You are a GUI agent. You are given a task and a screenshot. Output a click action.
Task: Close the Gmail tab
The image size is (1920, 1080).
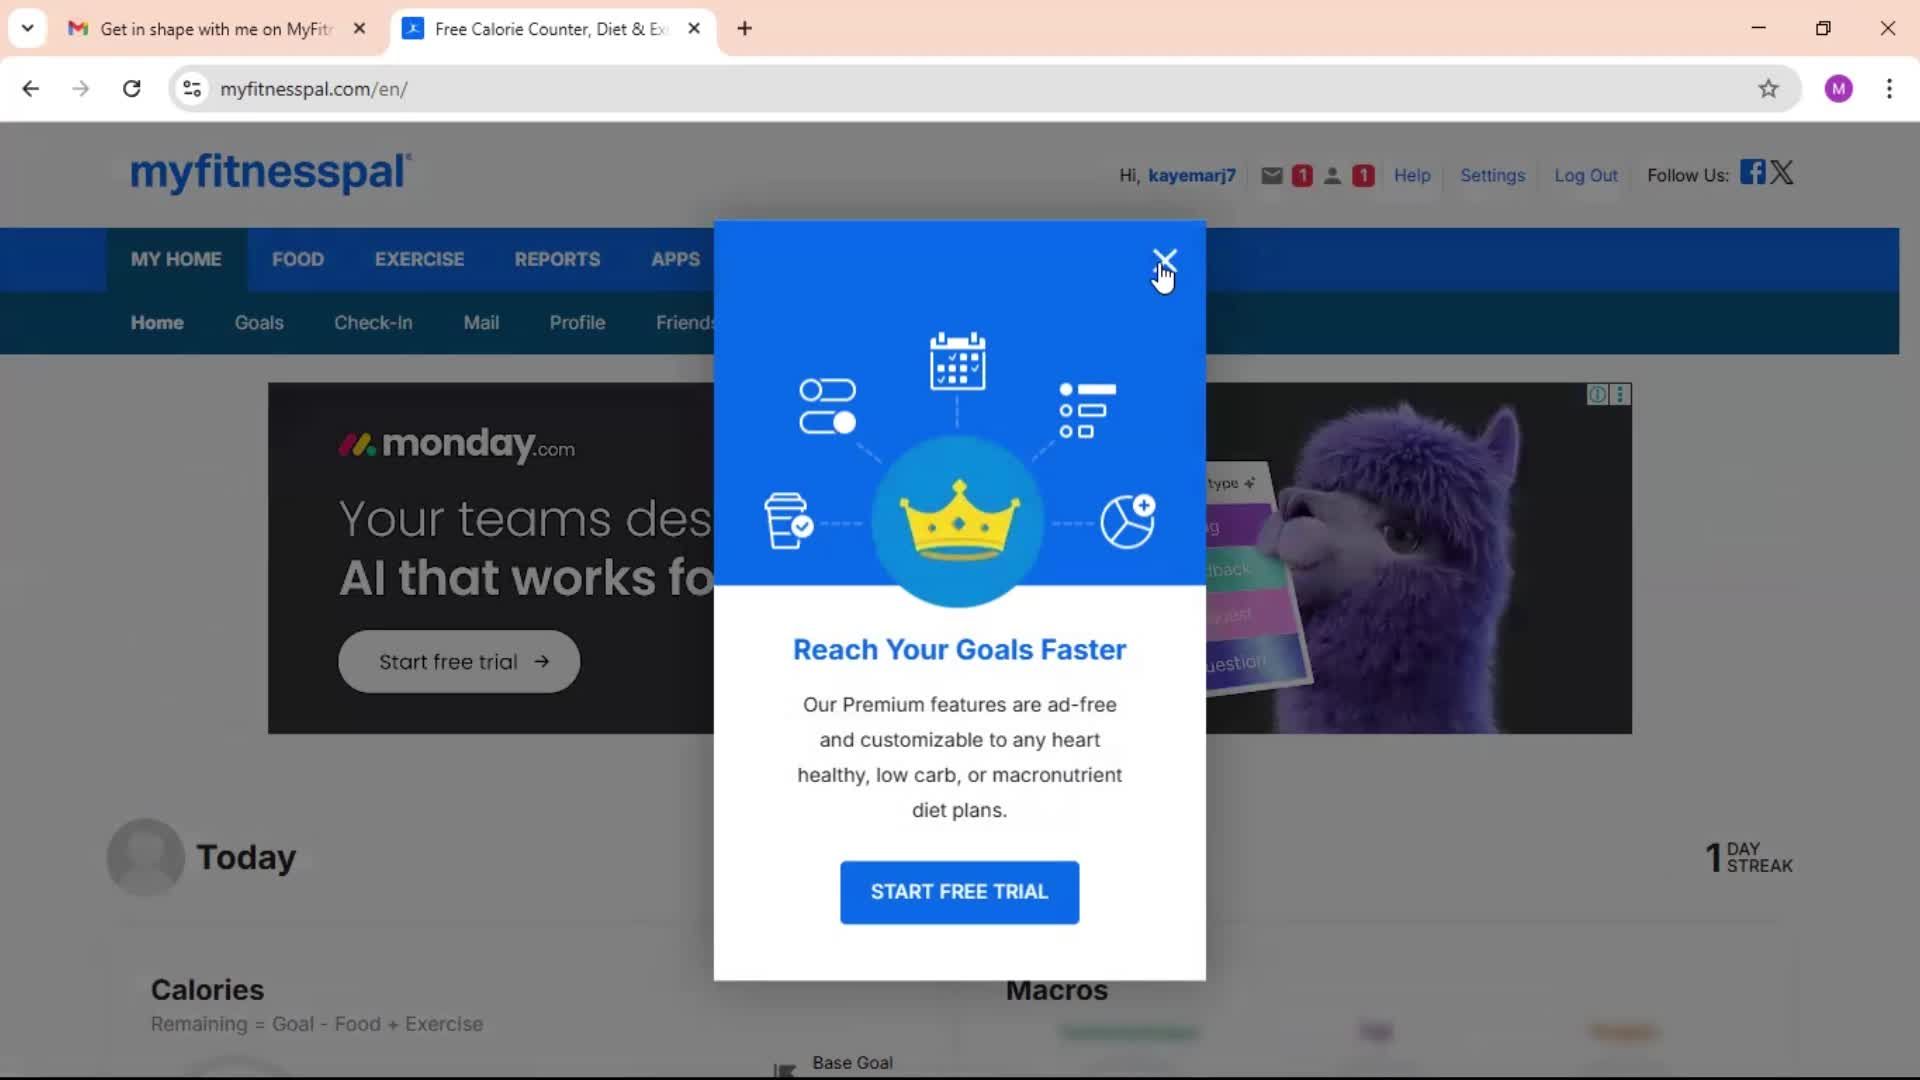tap(359, 29)
